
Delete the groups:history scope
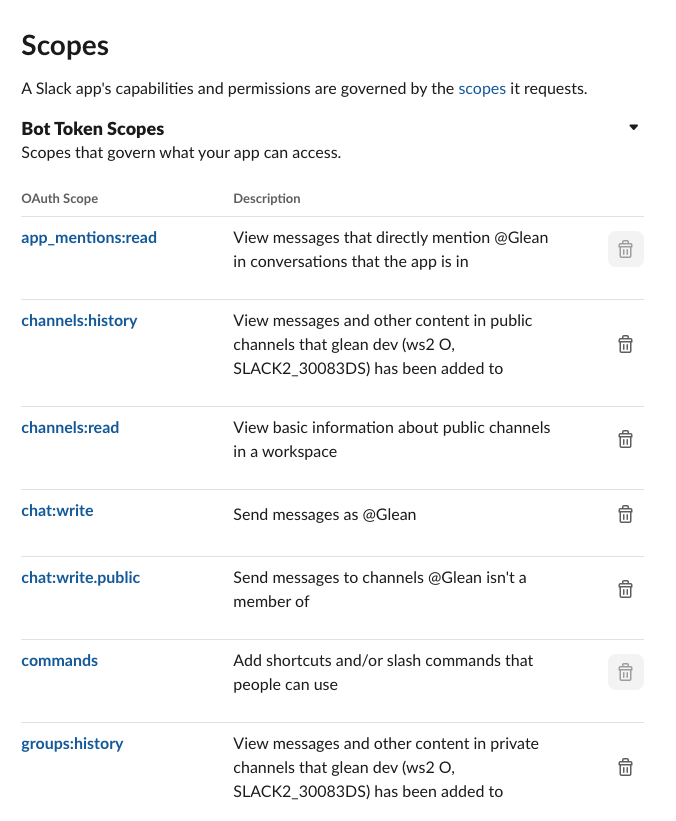point(625,768)
